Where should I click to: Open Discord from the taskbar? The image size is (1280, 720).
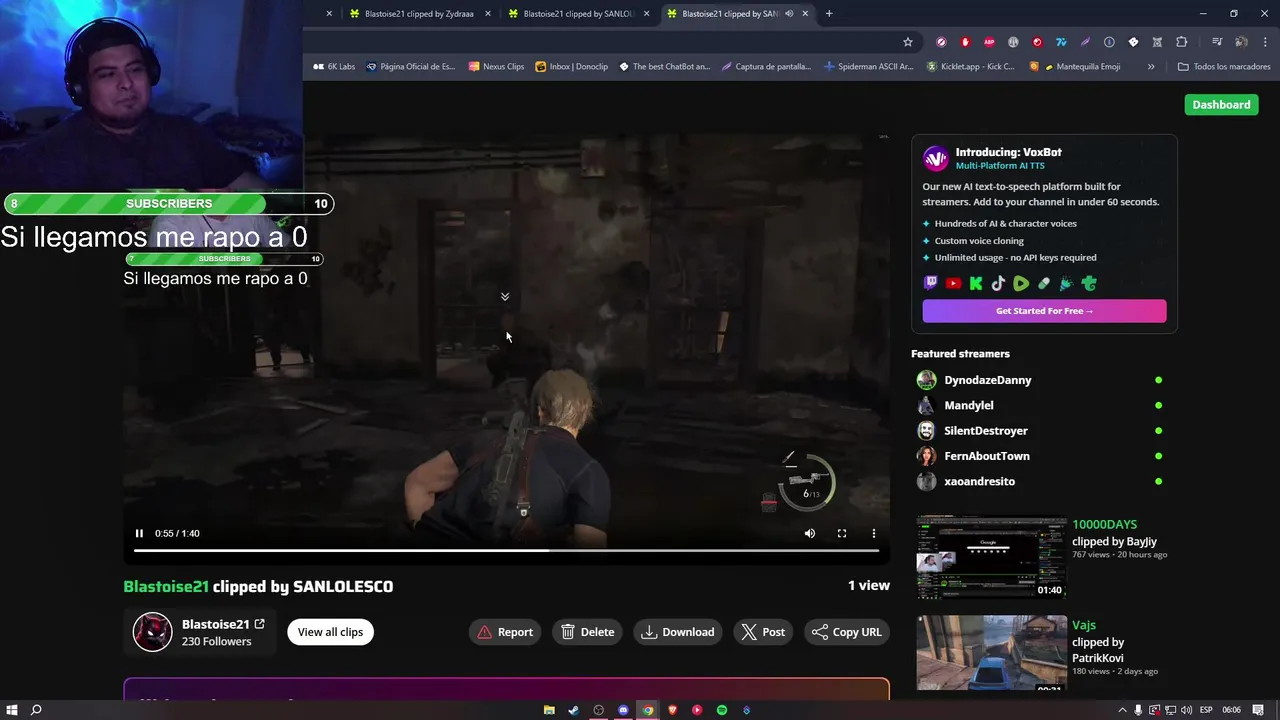point(623,710)
